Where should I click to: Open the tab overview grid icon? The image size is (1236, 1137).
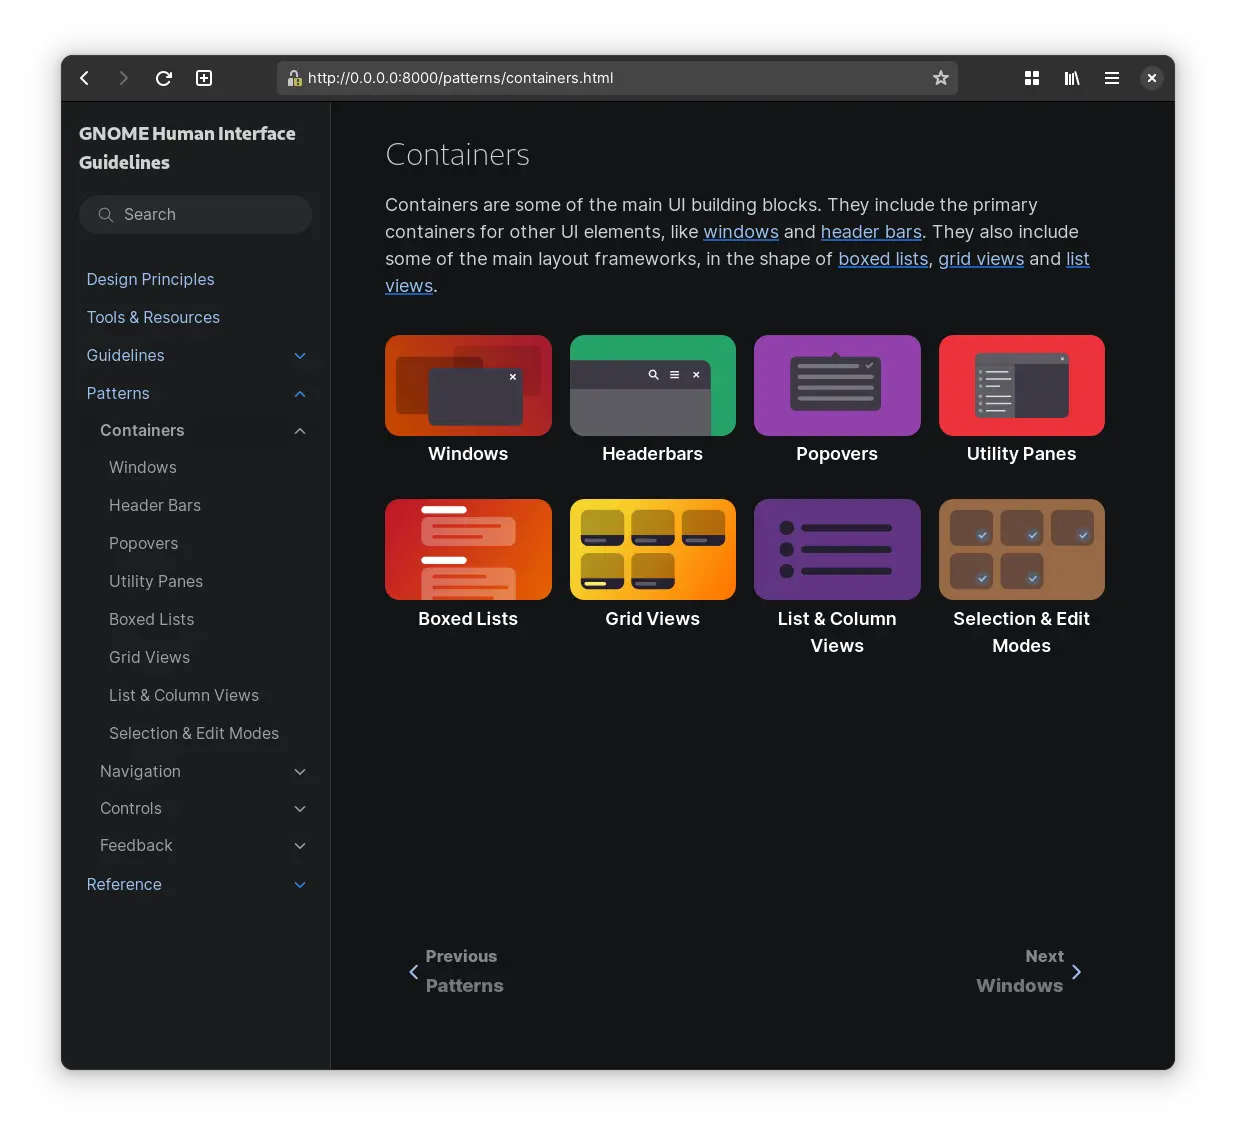pyautogui.click(x=1032, y=78)
